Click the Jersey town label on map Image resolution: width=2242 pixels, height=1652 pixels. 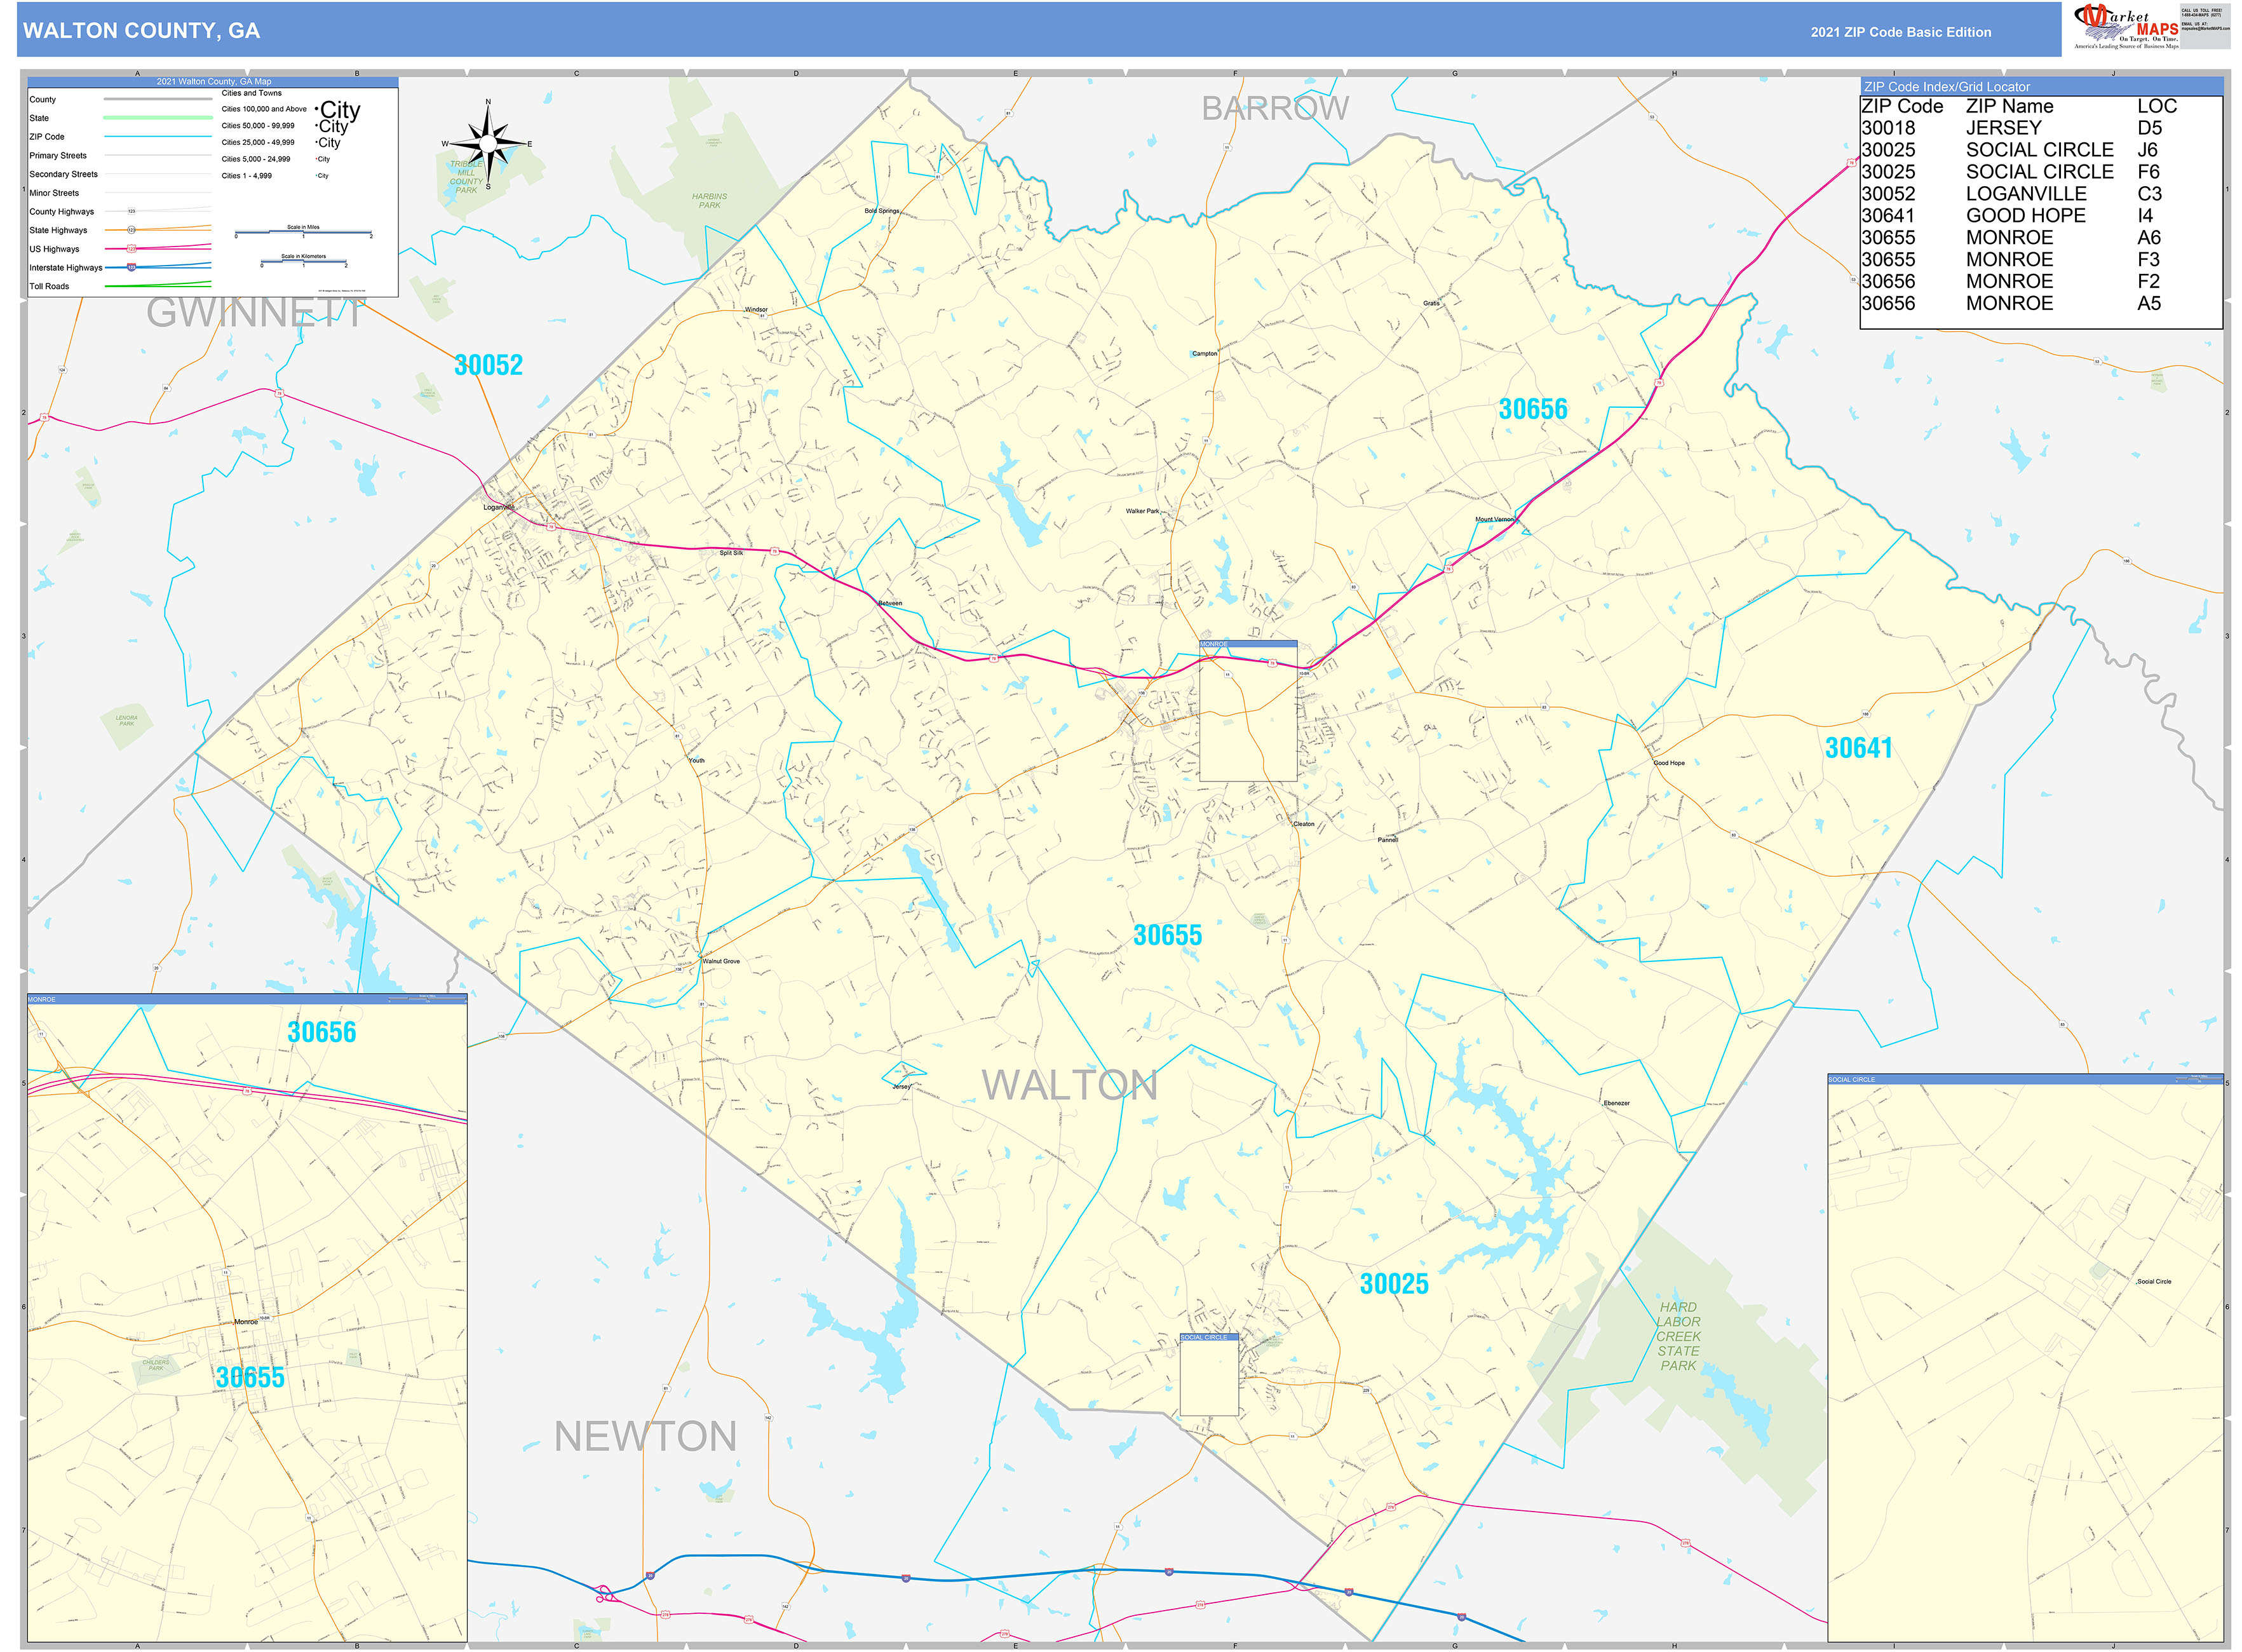click(x=901, y=1086)
